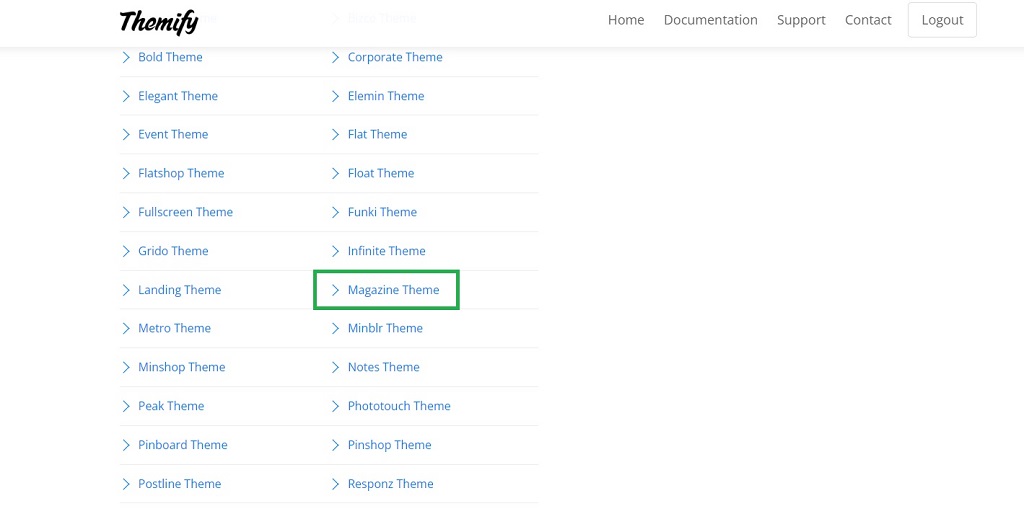Select the chevron before Notes Theme
This screenshot has width=1024, height=514.
336,368
